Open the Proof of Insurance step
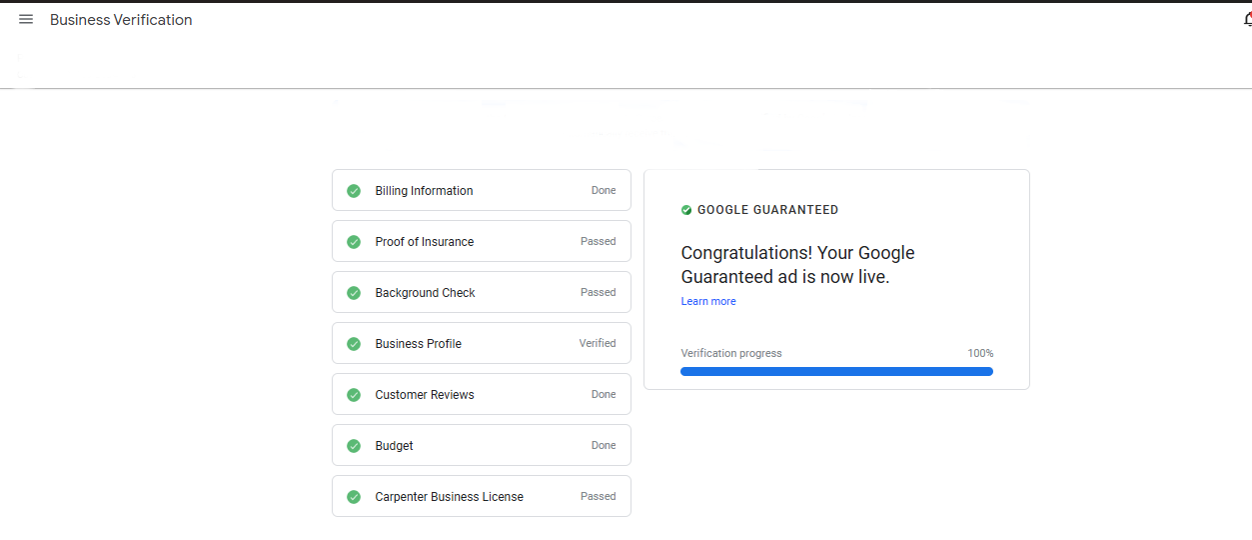The width and height of the screenshot is (1252, 540). (481, 241)
